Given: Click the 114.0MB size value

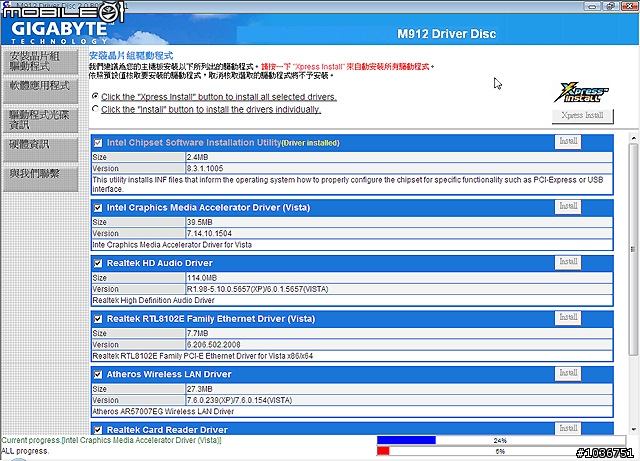Looking at the screenshot, I should [x=202, y=278].
